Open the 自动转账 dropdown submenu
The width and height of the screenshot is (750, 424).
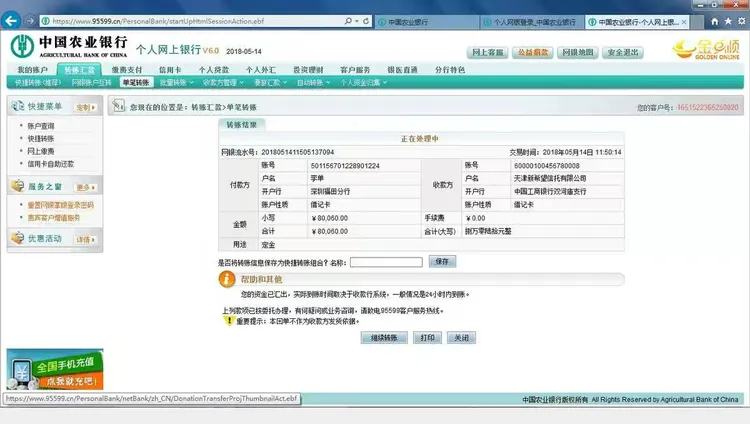pyautogui.click(x=313, y=83)
